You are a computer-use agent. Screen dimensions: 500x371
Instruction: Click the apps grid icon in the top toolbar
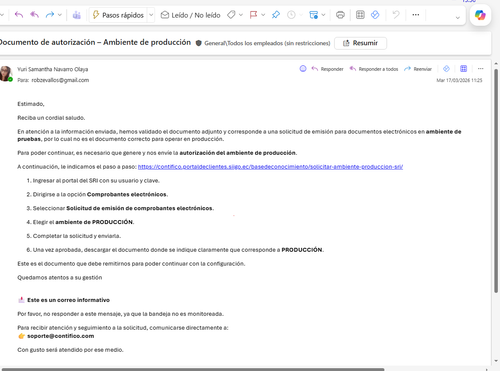click(360, 15)
